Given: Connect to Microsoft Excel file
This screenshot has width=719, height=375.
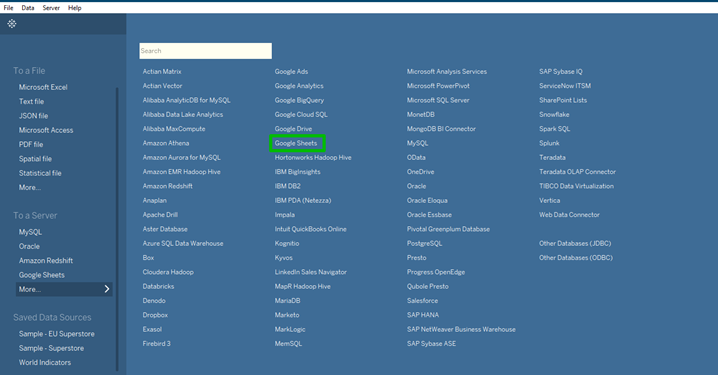Looking at the screenshot, I should coord(43,87).
